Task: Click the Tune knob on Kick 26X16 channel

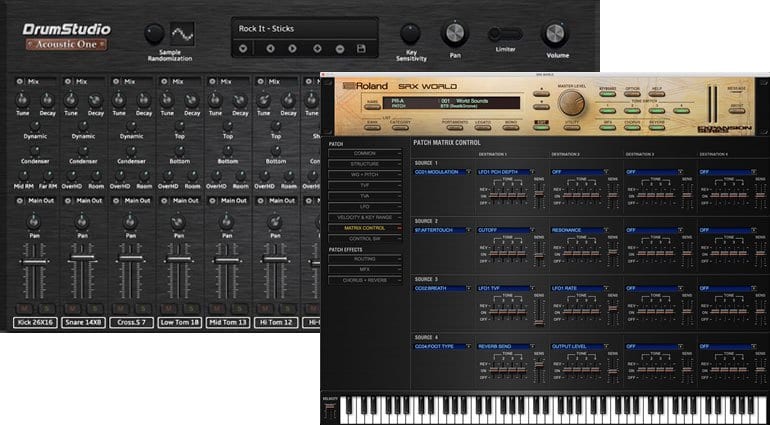Action: [x=22, y=100]
